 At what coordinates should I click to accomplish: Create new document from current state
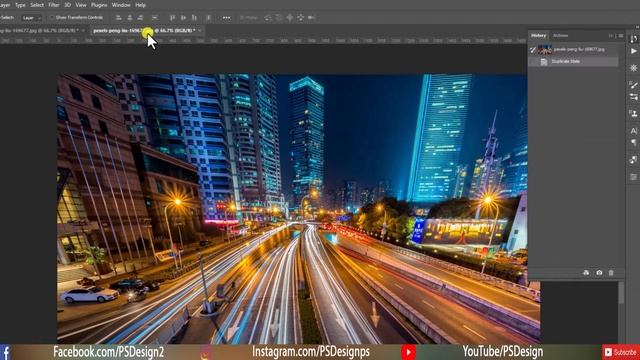coord(586,272)
